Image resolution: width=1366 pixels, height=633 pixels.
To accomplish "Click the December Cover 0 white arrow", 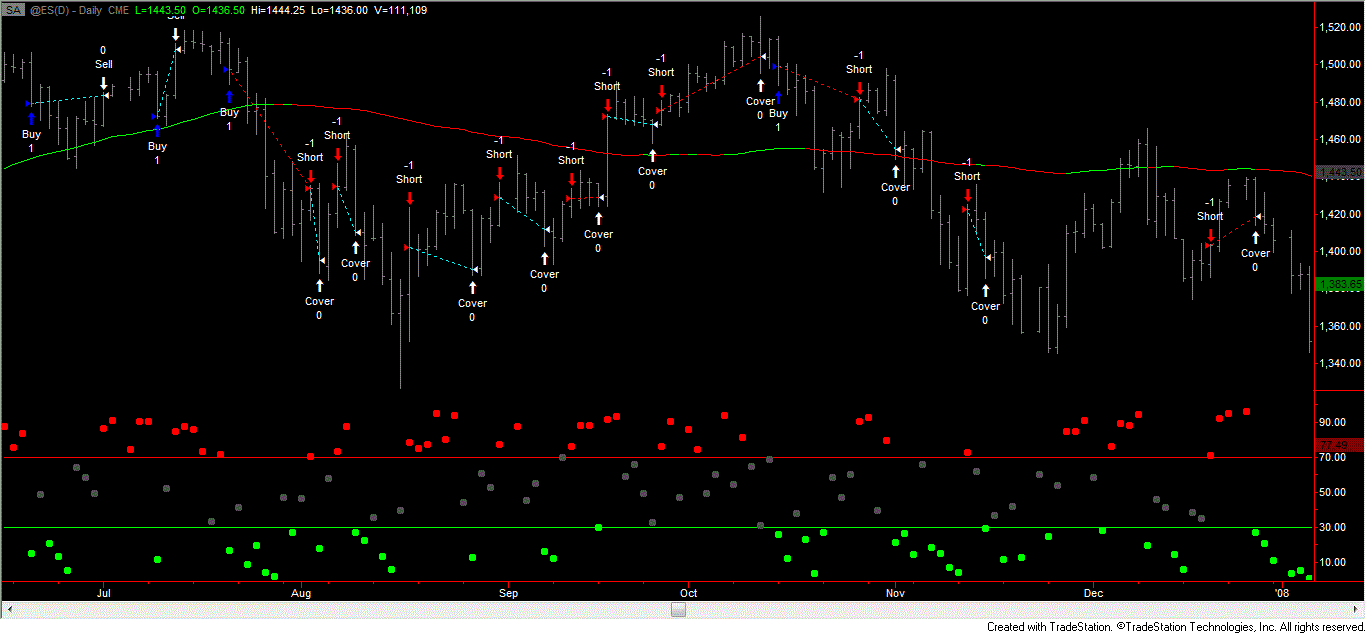I will (x=1255, y=237).
